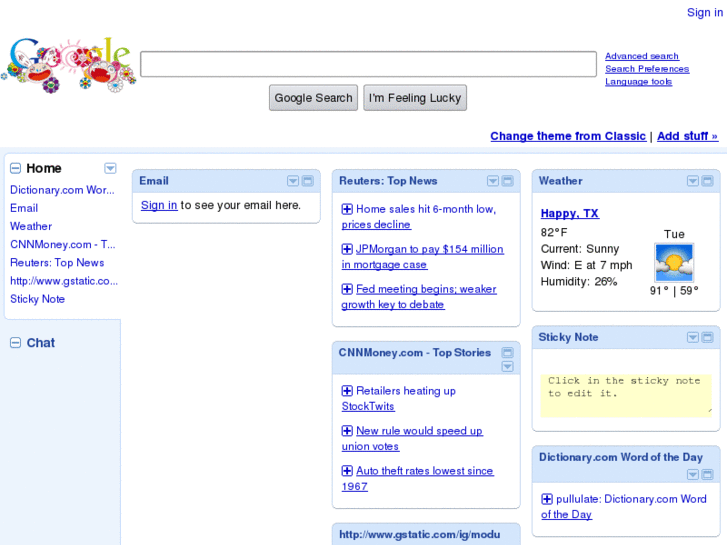The image size is (727, 545).
Task: Click the Dictionary.com Word of the Day title
Action: [621, 457]
